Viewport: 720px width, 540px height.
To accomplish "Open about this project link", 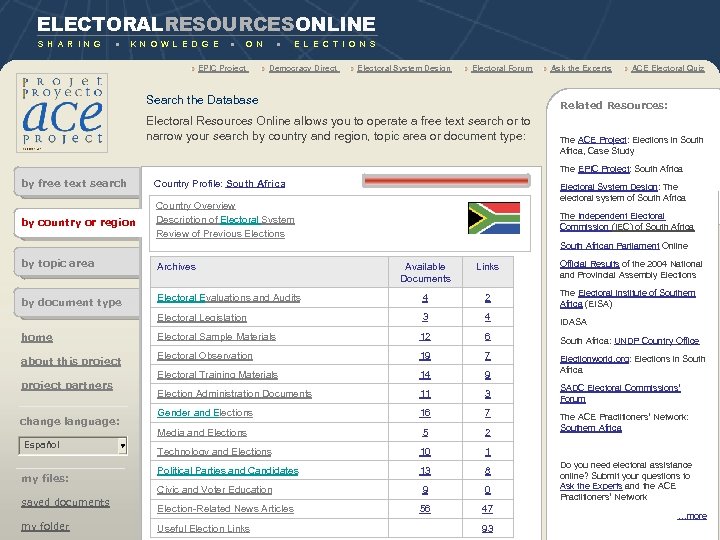I will tap(71, 361).
